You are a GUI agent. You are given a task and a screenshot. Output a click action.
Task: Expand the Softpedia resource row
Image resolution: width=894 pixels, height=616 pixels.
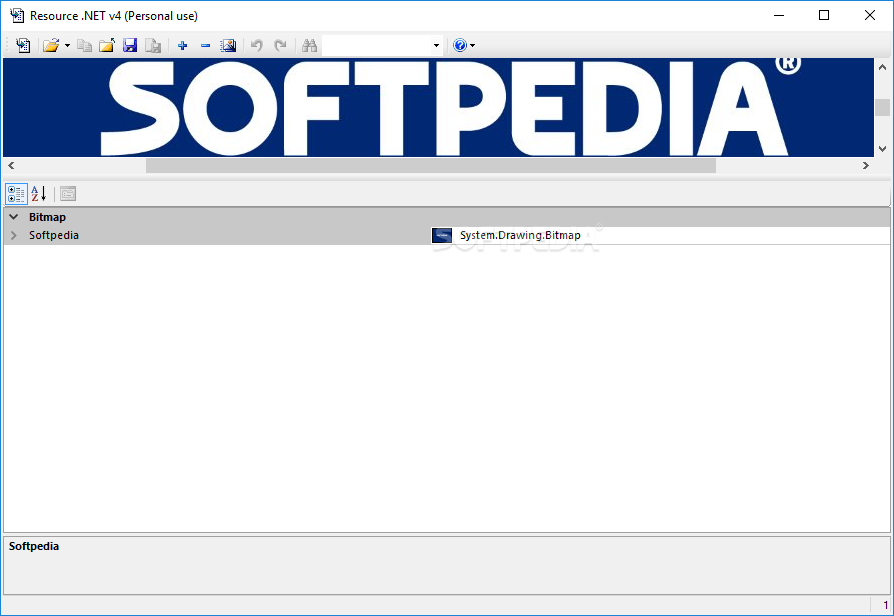pyautogui.click(x=14, y=235)
